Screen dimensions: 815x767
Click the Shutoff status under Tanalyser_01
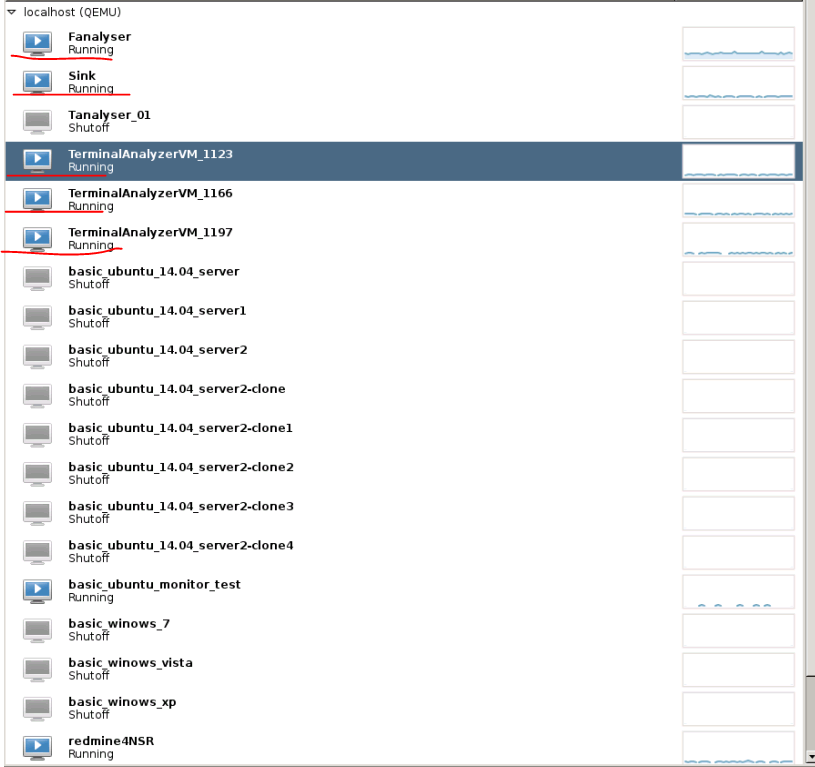coord(89,128)
